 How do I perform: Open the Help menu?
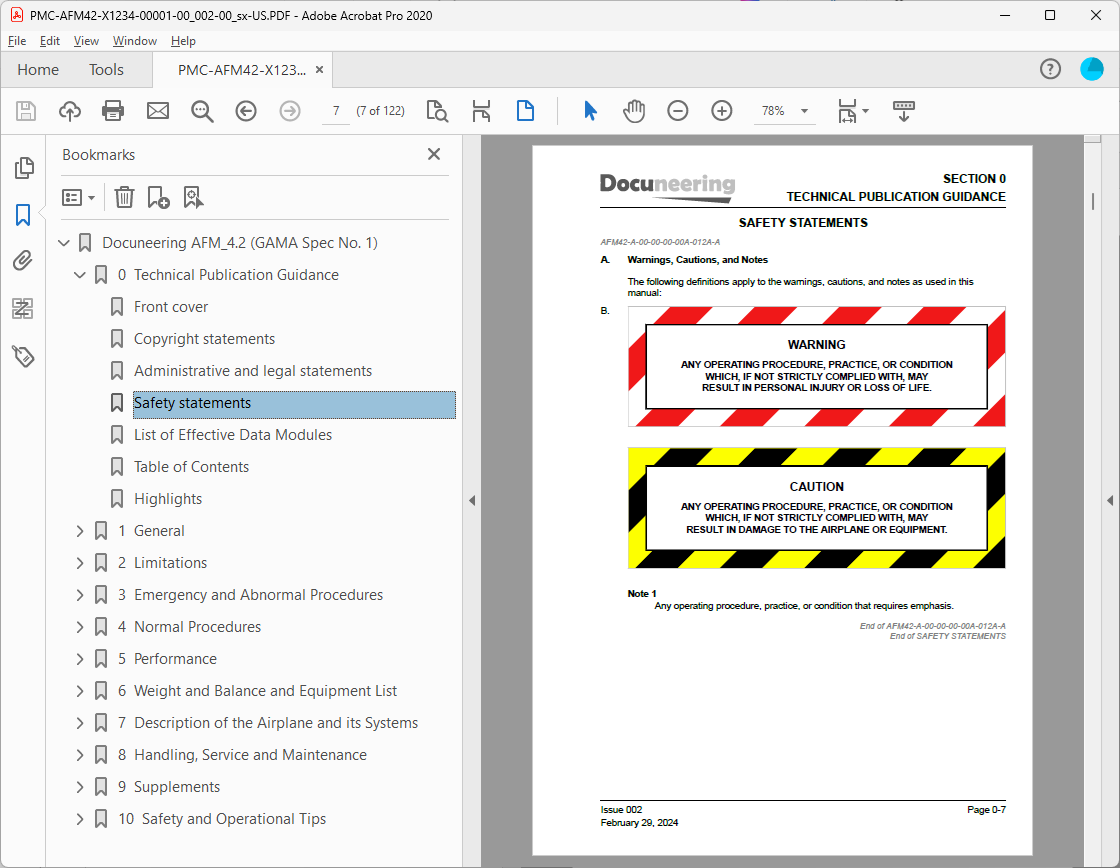click(x=183, y=41)
